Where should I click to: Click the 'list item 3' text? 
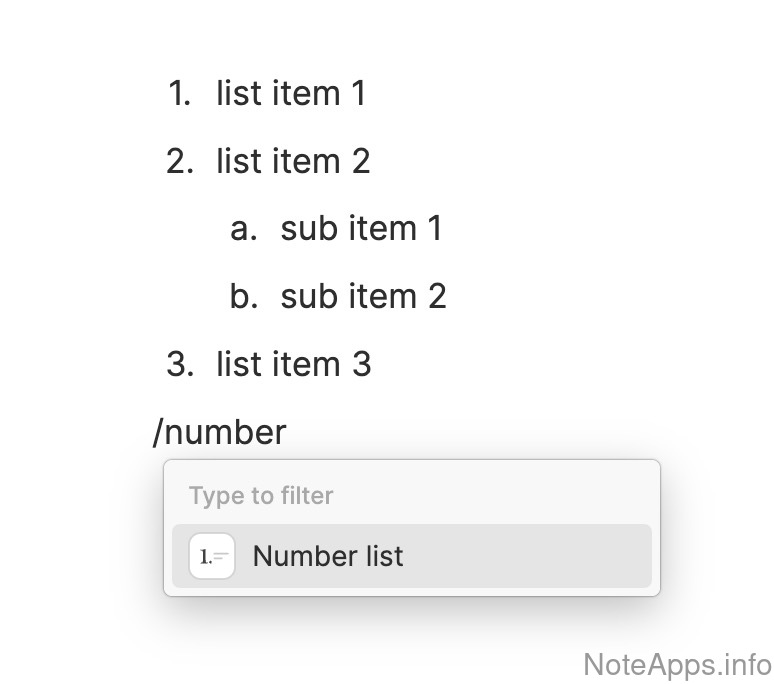point(293,365)
